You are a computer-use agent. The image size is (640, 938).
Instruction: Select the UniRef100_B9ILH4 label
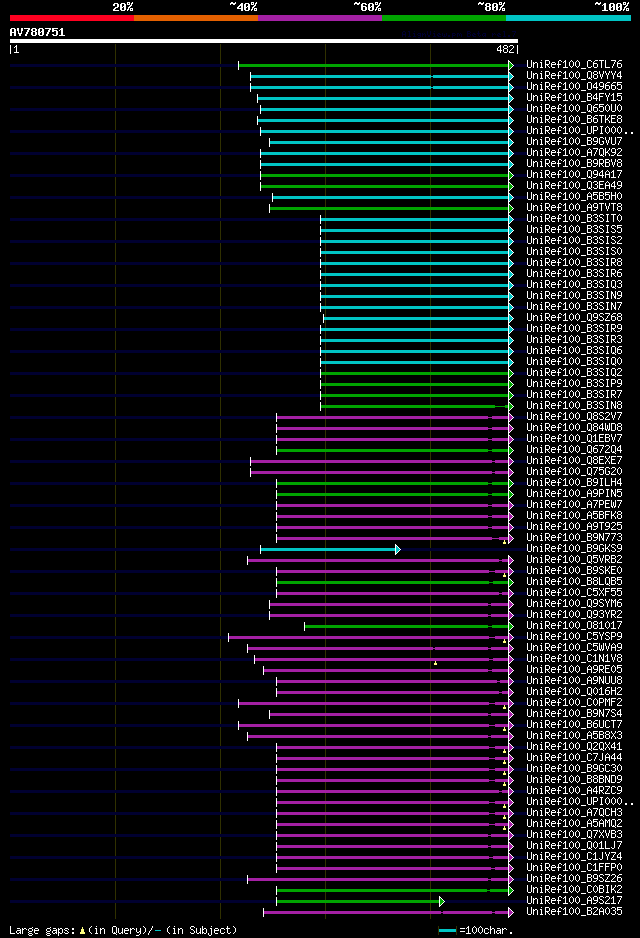coord(574,482)
